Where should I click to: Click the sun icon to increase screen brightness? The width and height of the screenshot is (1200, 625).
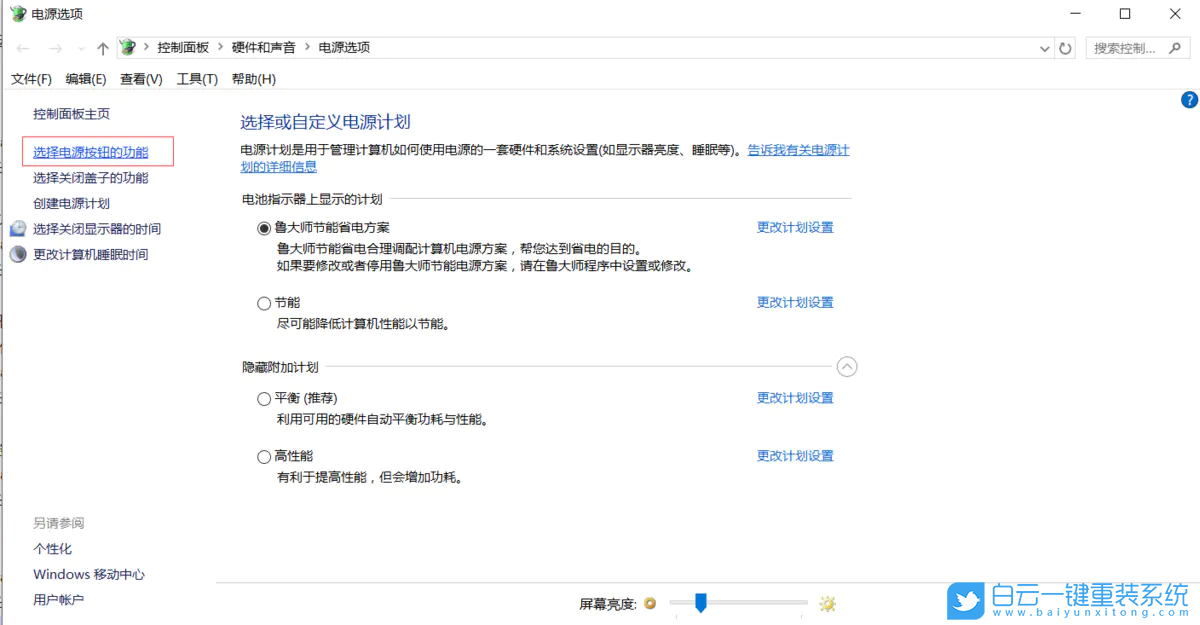[827, 603]
